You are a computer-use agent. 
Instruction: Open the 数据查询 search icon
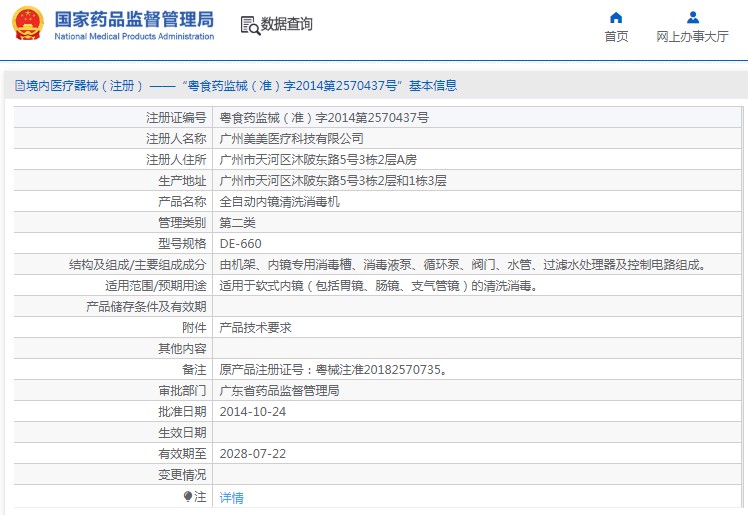point(250,25)
